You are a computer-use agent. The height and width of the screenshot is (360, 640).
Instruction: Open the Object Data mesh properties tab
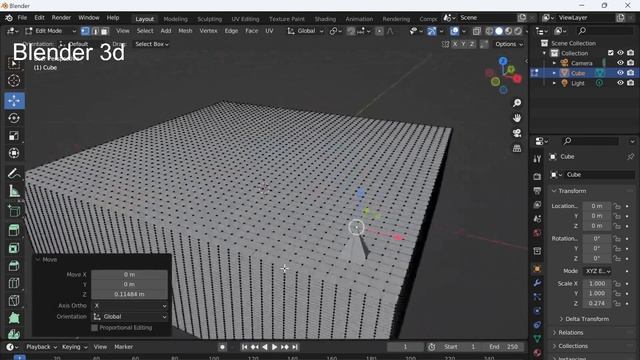(537, 339)
